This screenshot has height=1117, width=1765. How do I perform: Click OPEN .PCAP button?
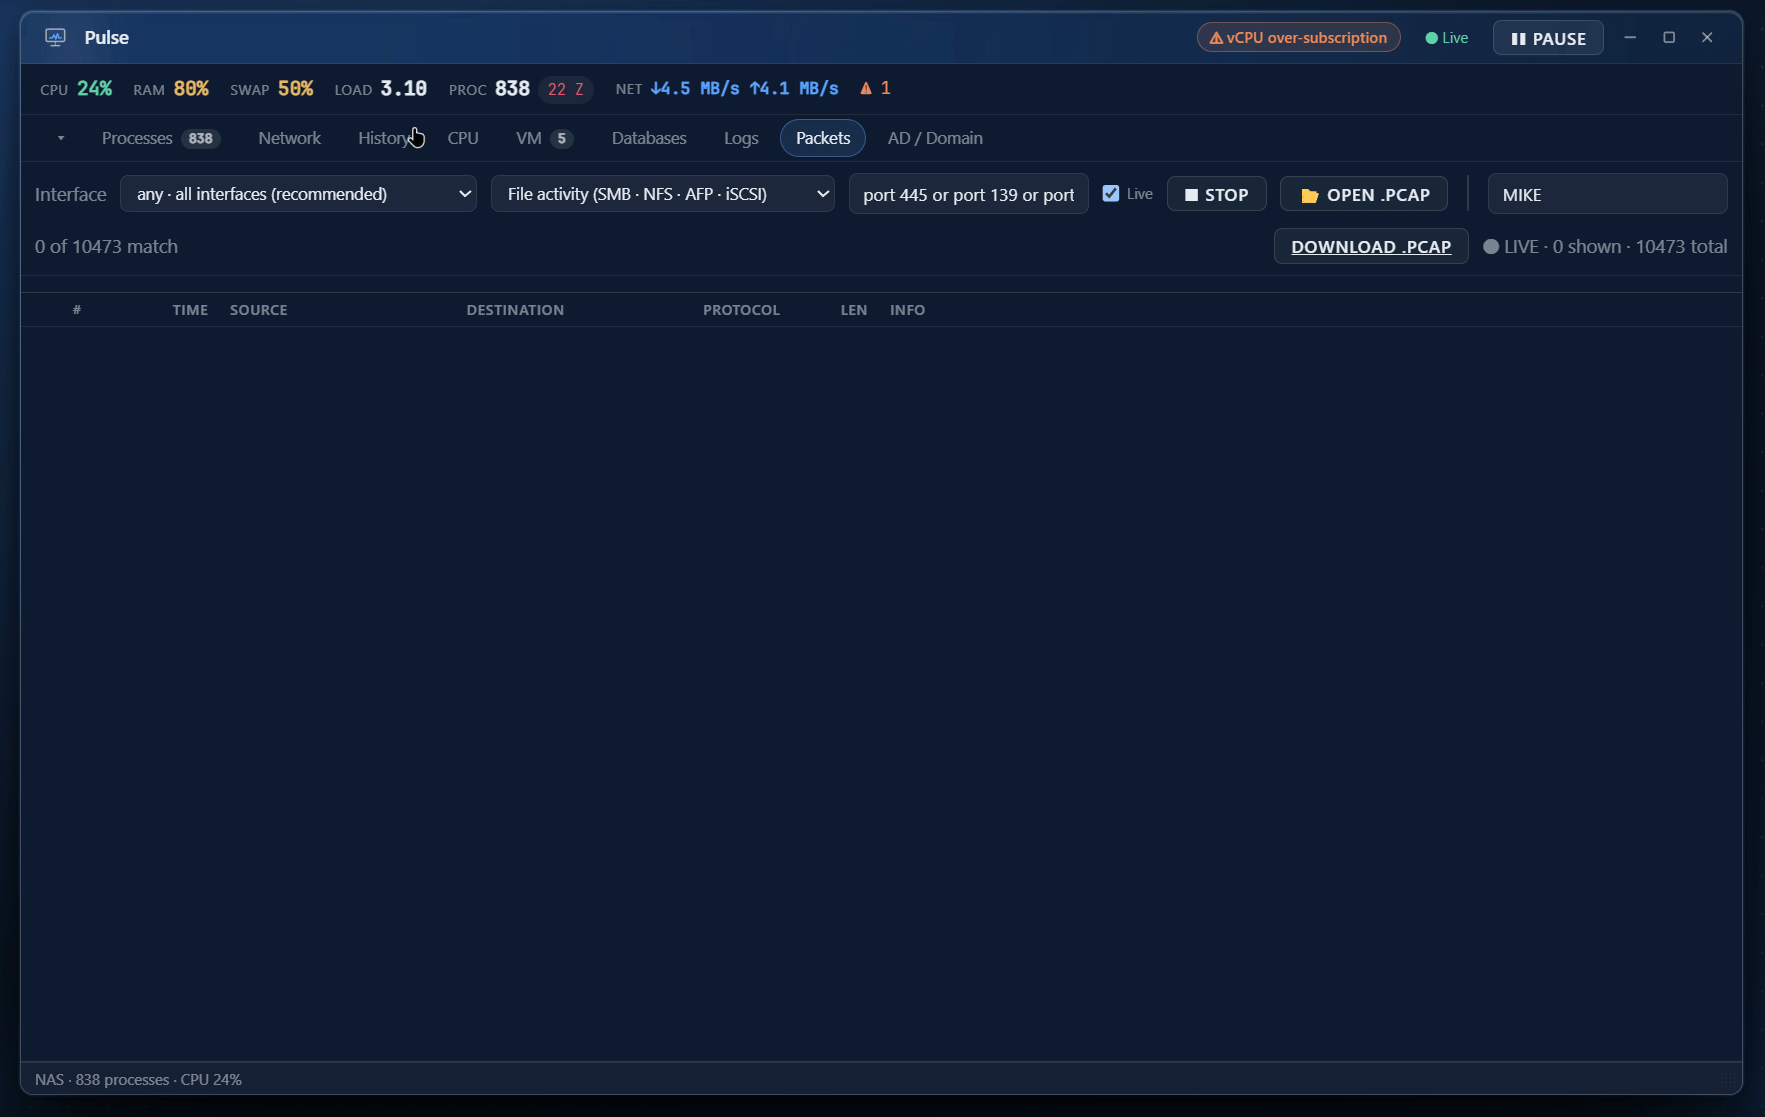point(1364,194)
